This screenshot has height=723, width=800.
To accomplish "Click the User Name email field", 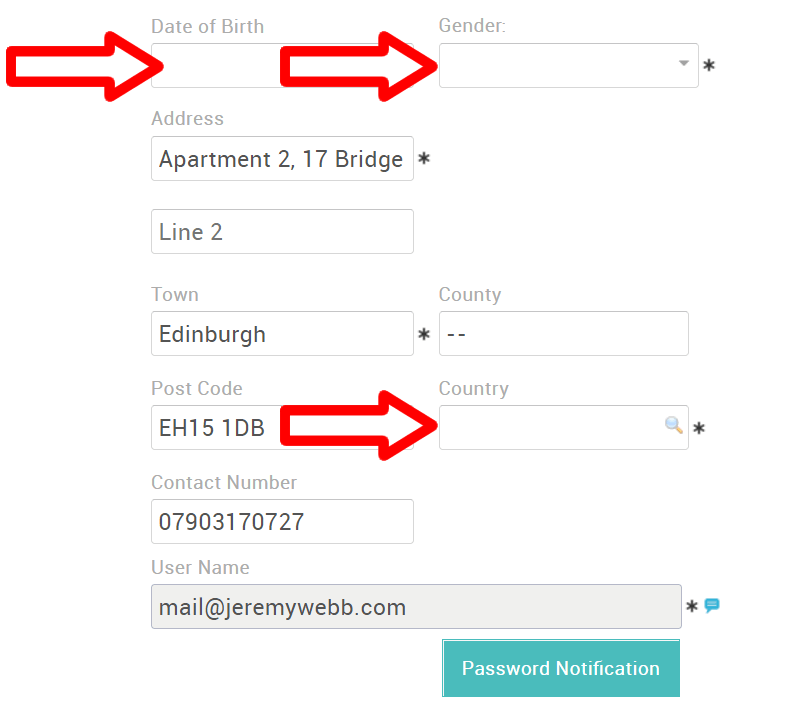I will point(416,606).
